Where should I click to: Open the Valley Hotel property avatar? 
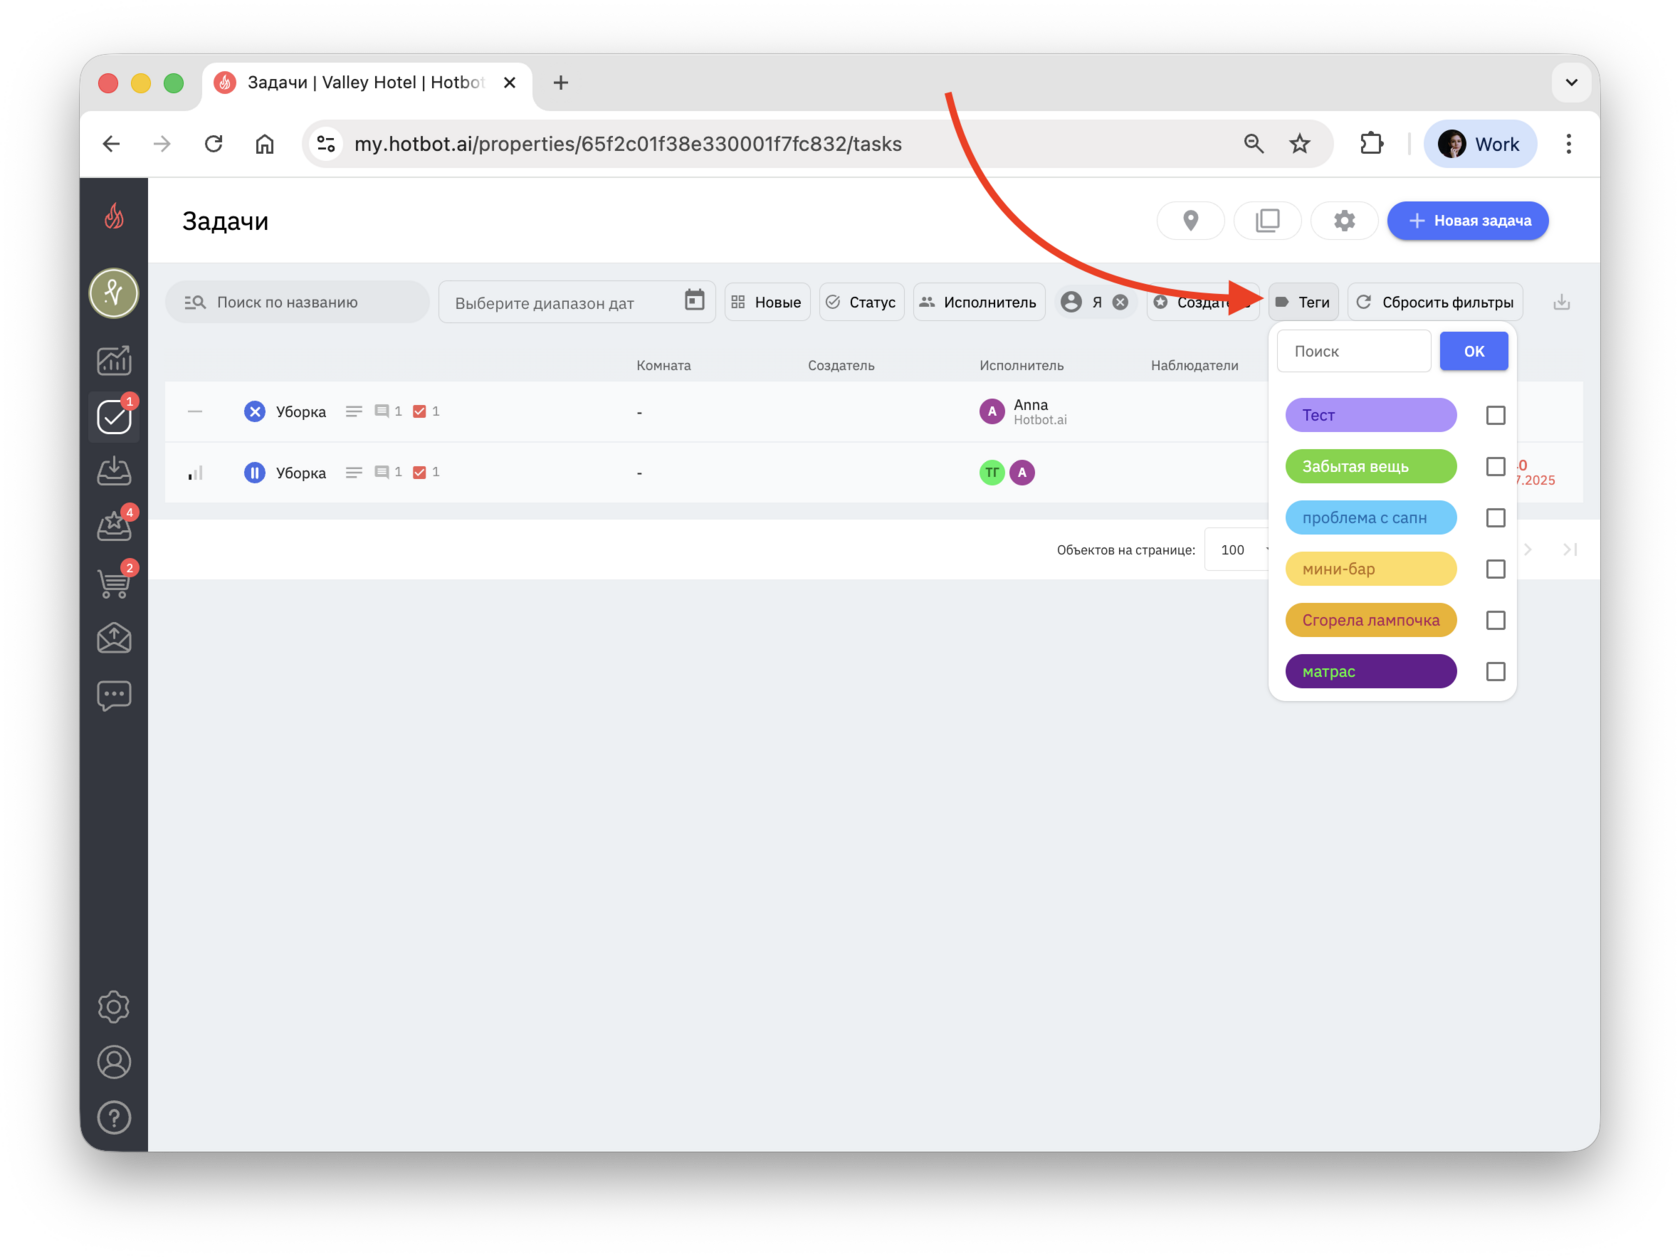[x=114, y=294]
